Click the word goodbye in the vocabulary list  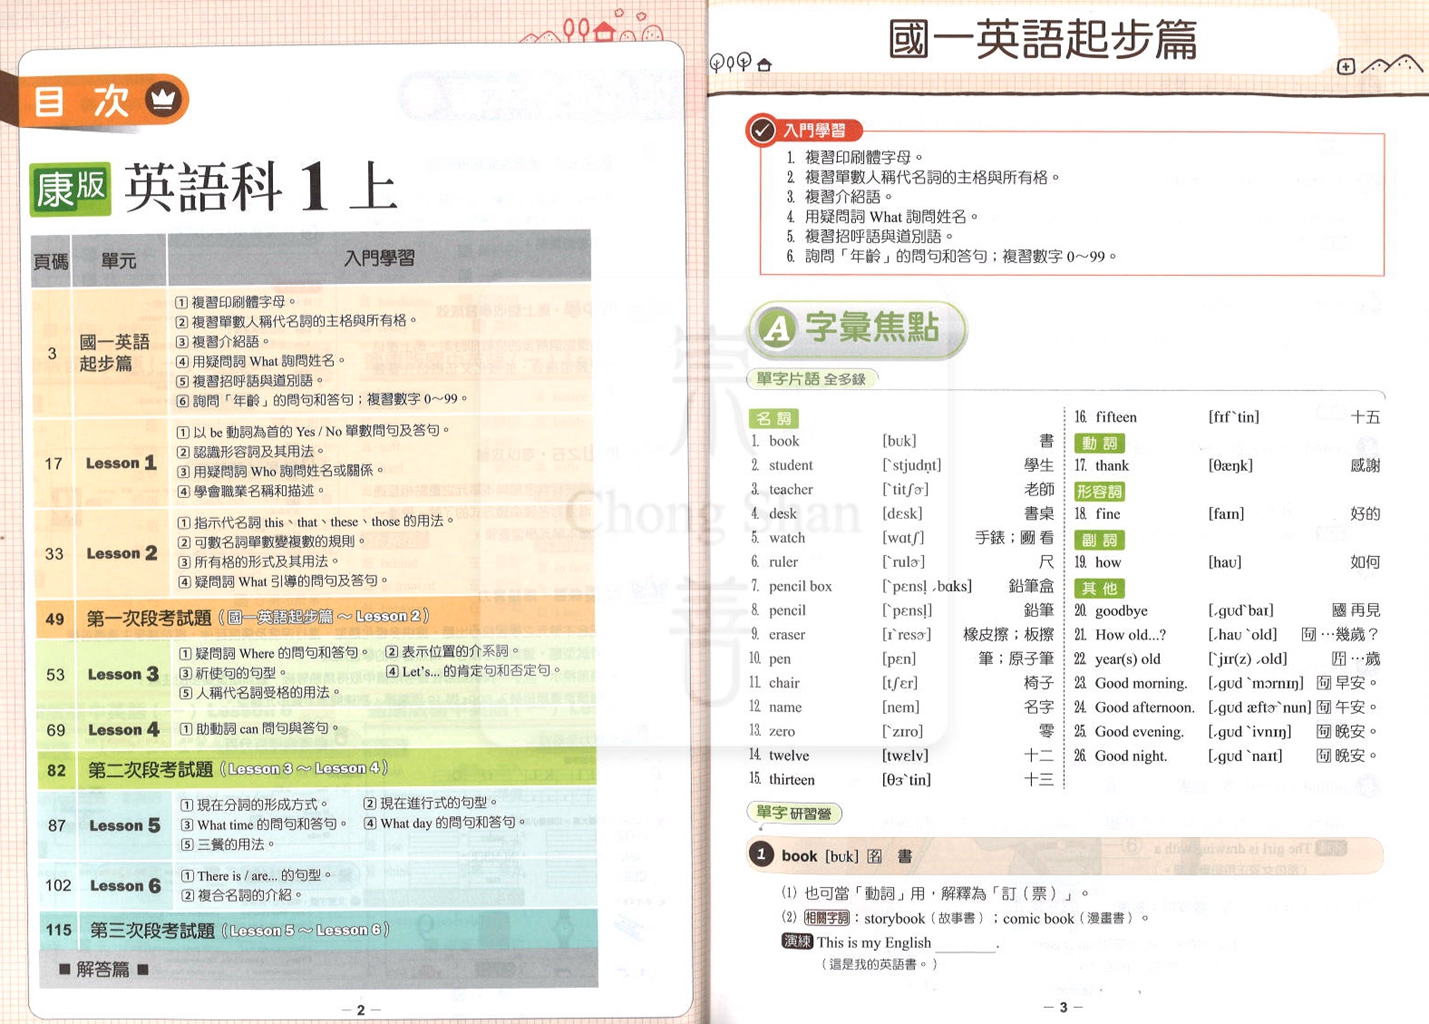1121,611
